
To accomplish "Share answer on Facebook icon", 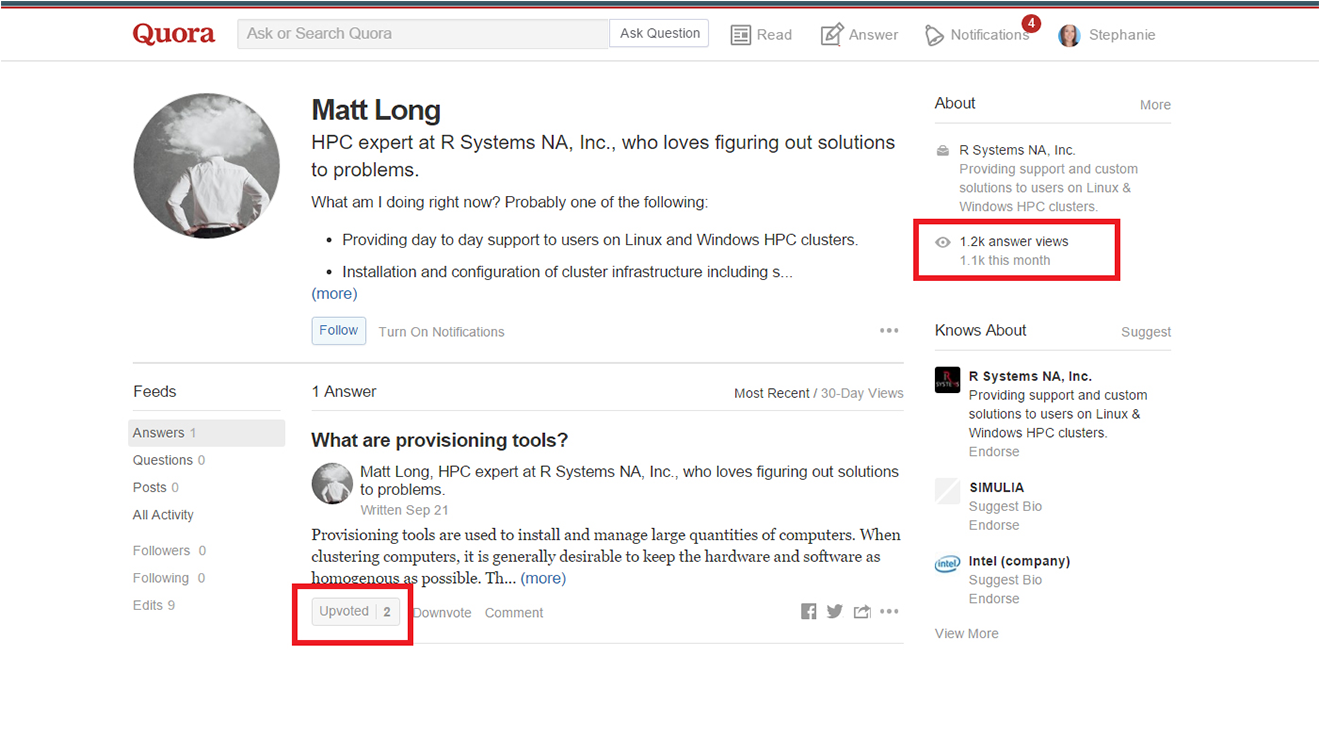I will 808,612.
